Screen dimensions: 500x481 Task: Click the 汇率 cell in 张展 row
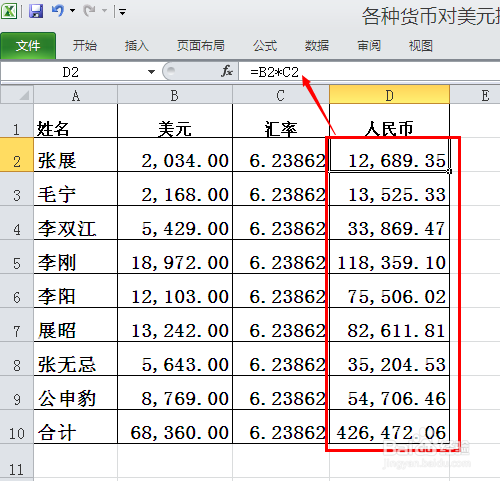pos(281,155)
